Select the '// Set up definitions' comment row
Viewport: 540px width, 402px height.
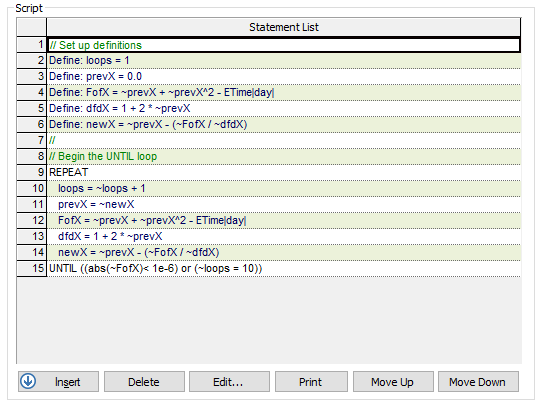coord(284,45)
